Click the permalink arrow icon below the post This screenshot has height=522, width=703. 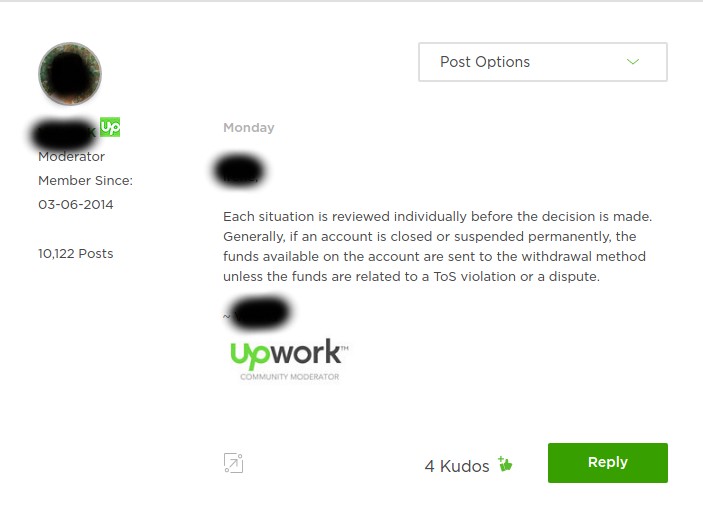[233, 463]
